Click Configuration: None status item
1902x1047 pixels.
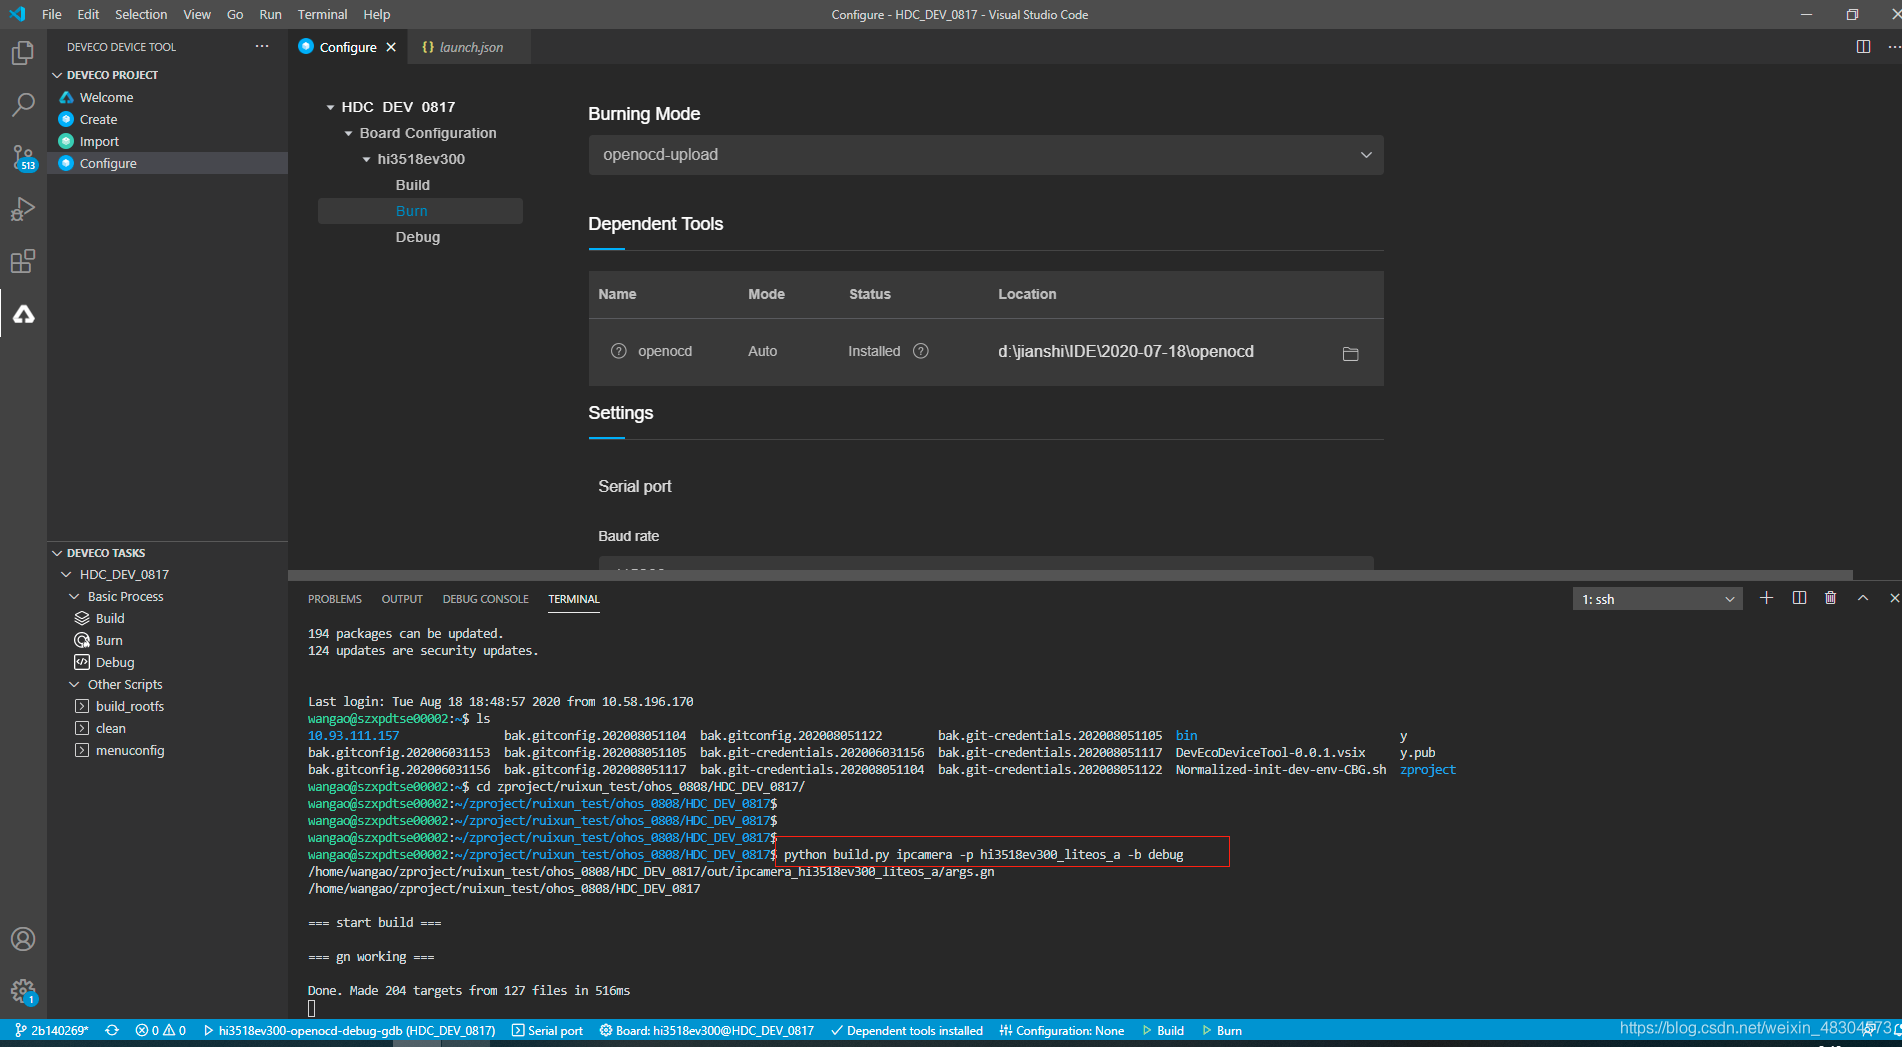1061,1031
